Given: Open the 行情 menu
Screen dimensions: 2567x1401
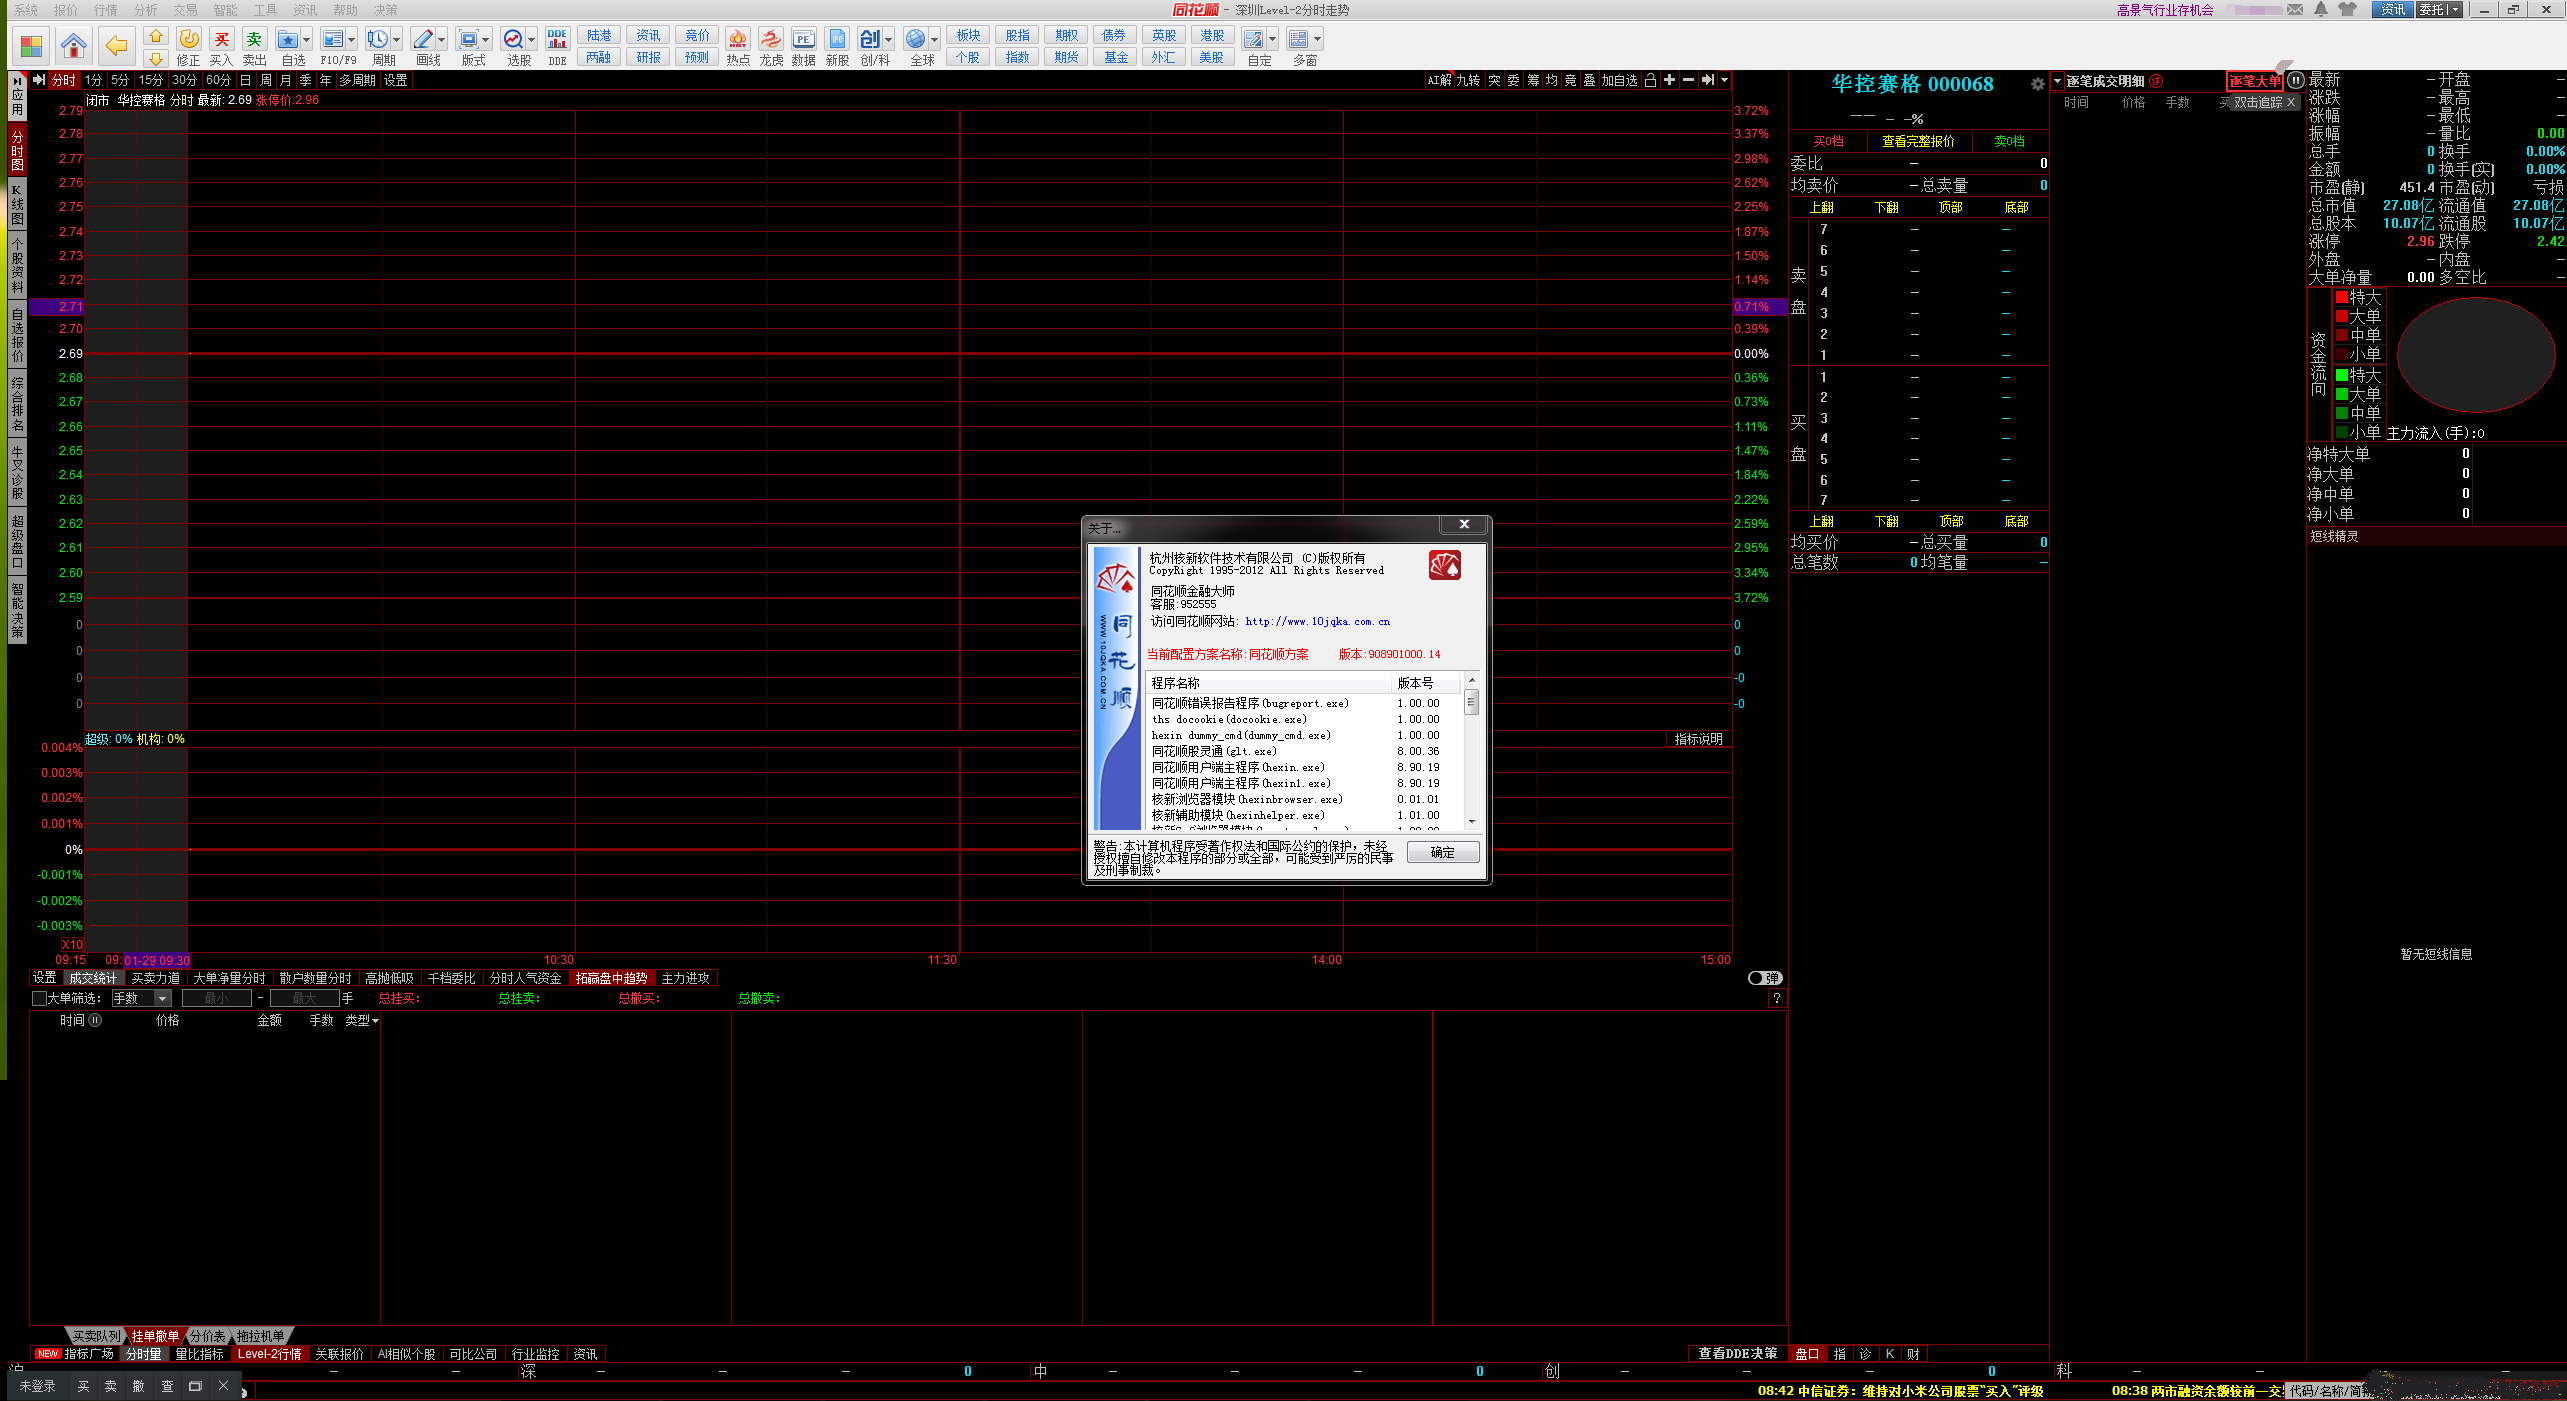Looking at the screenshot, I should point(105,10).
